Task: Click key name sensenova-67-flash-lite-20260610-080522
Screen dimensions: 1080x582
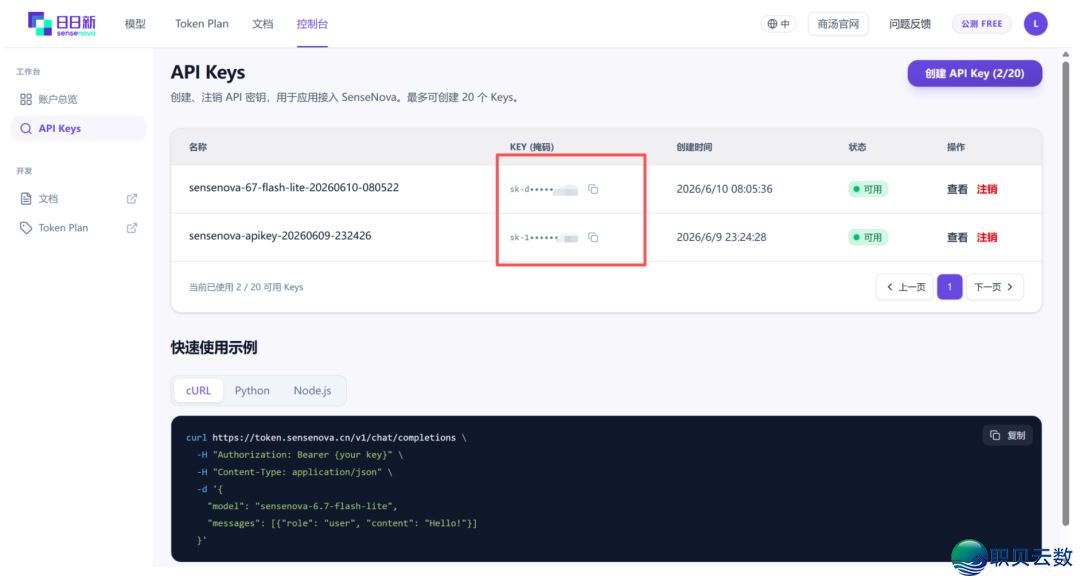Action: tap(293, 187)
